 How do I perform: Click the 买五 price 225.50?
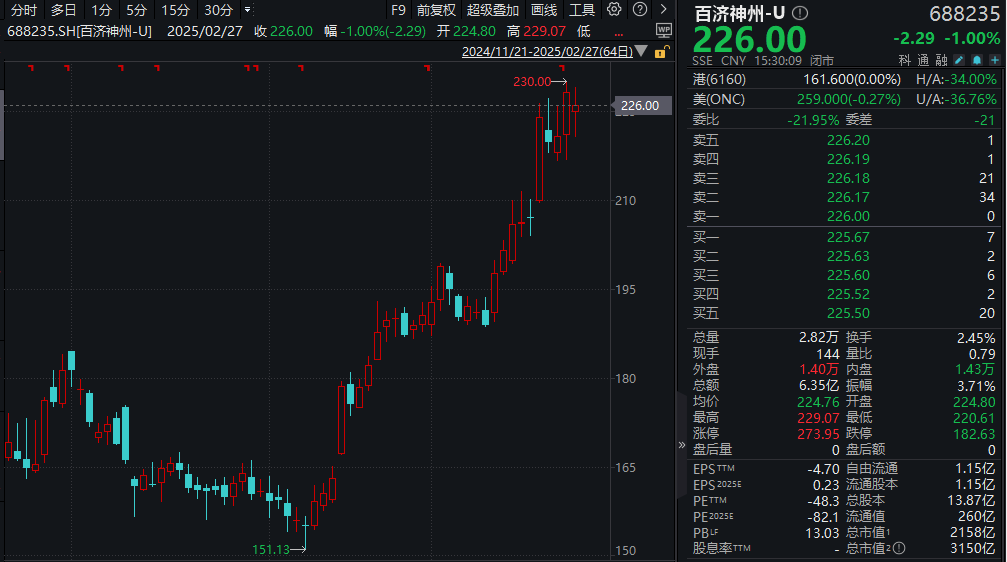click(848, 313)
